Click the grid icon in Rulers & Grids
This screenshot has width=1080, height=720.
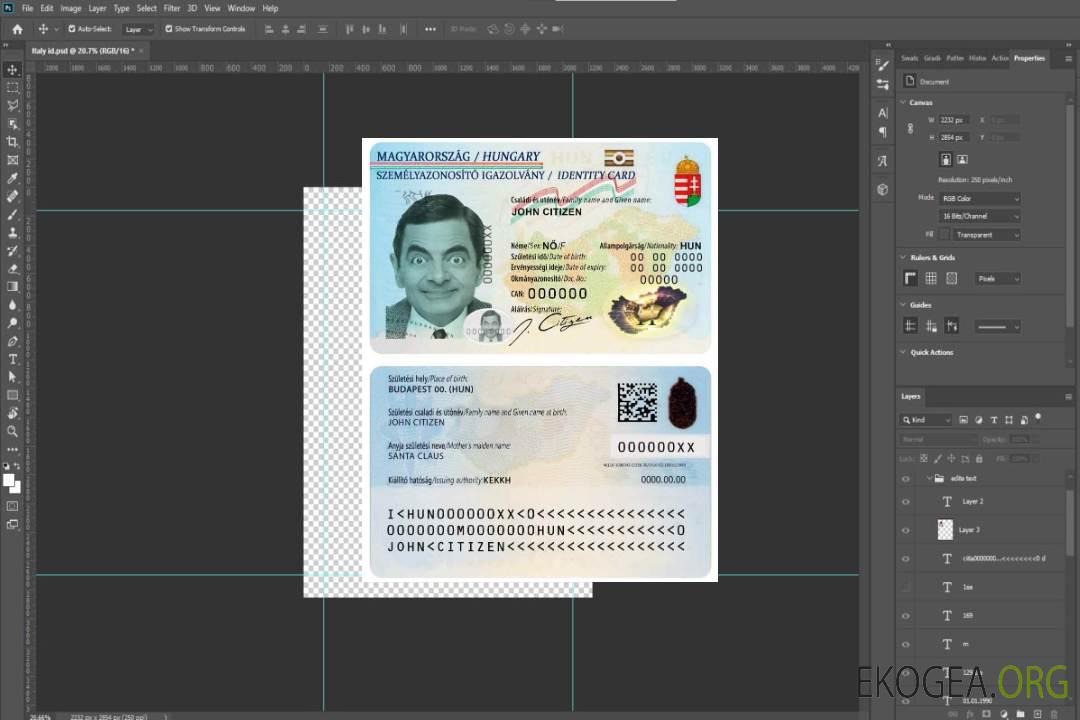point(931,278)
